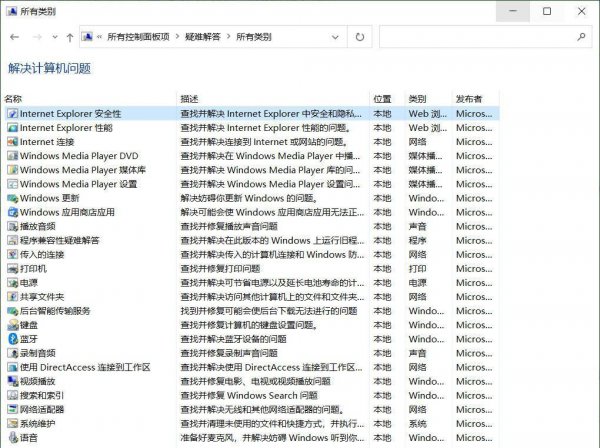Select the 键盘 troubleshooter name
This screenshot has height=448, width=600.
29,325
